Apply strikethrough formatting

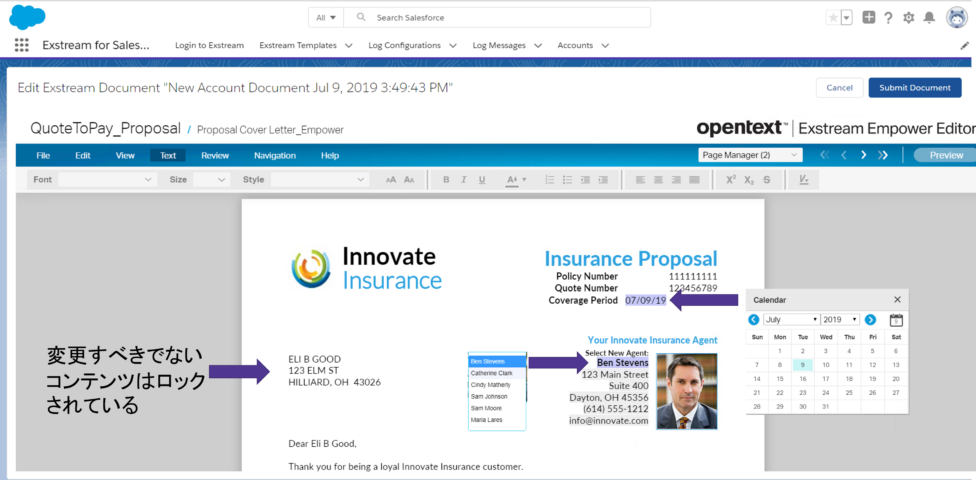click(x=767, y=180)
